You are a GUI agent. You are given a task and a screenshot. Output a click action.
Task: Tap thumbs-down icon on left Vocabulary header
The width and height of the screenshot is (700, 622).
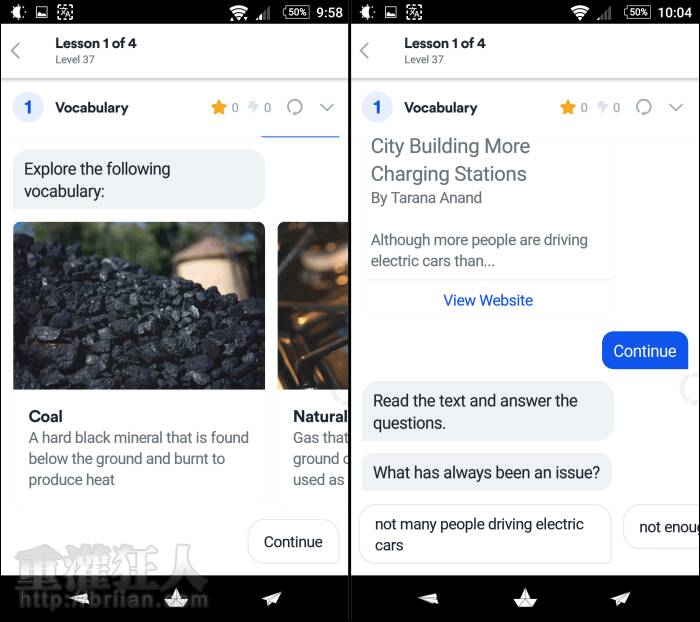pyautogui.click(x=254, y=107)
